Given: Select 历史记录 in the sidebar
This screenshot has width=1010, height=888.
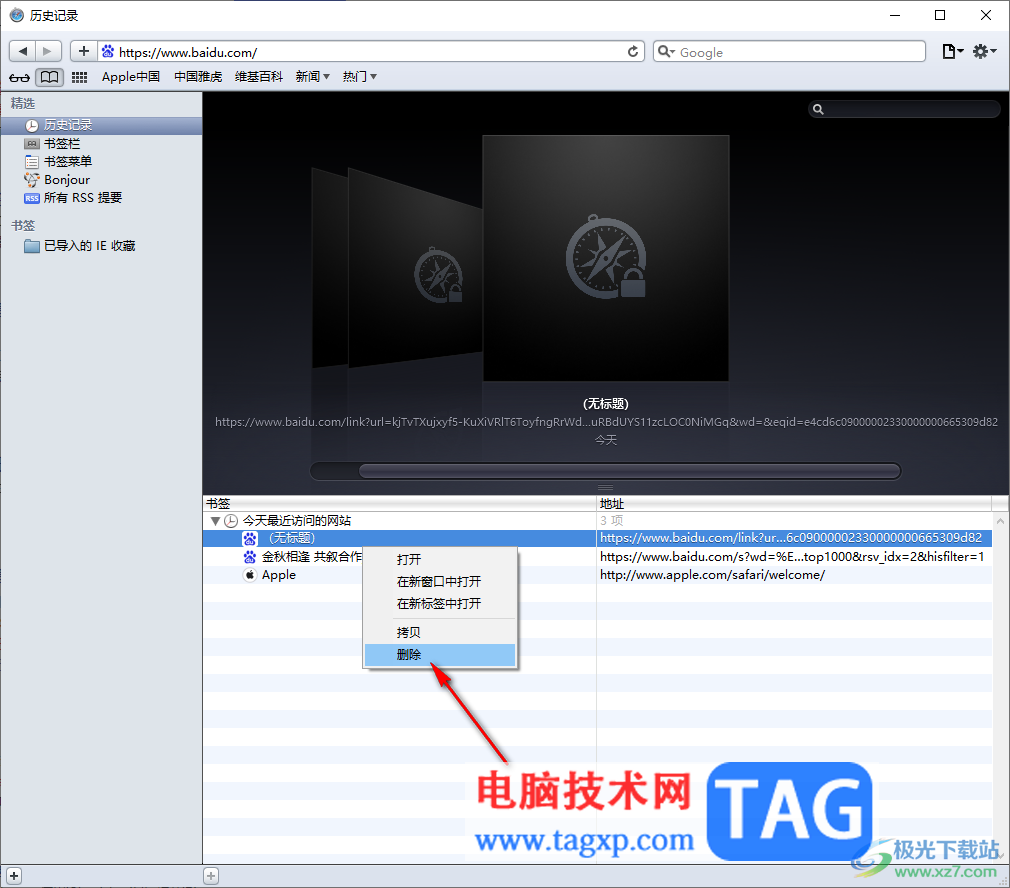Looking at the screenshot, I should (x=101, y=125).
